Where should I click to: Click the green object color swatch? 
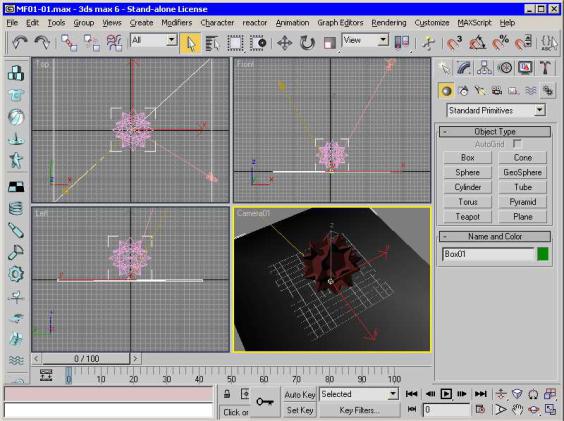click(542, 254)
